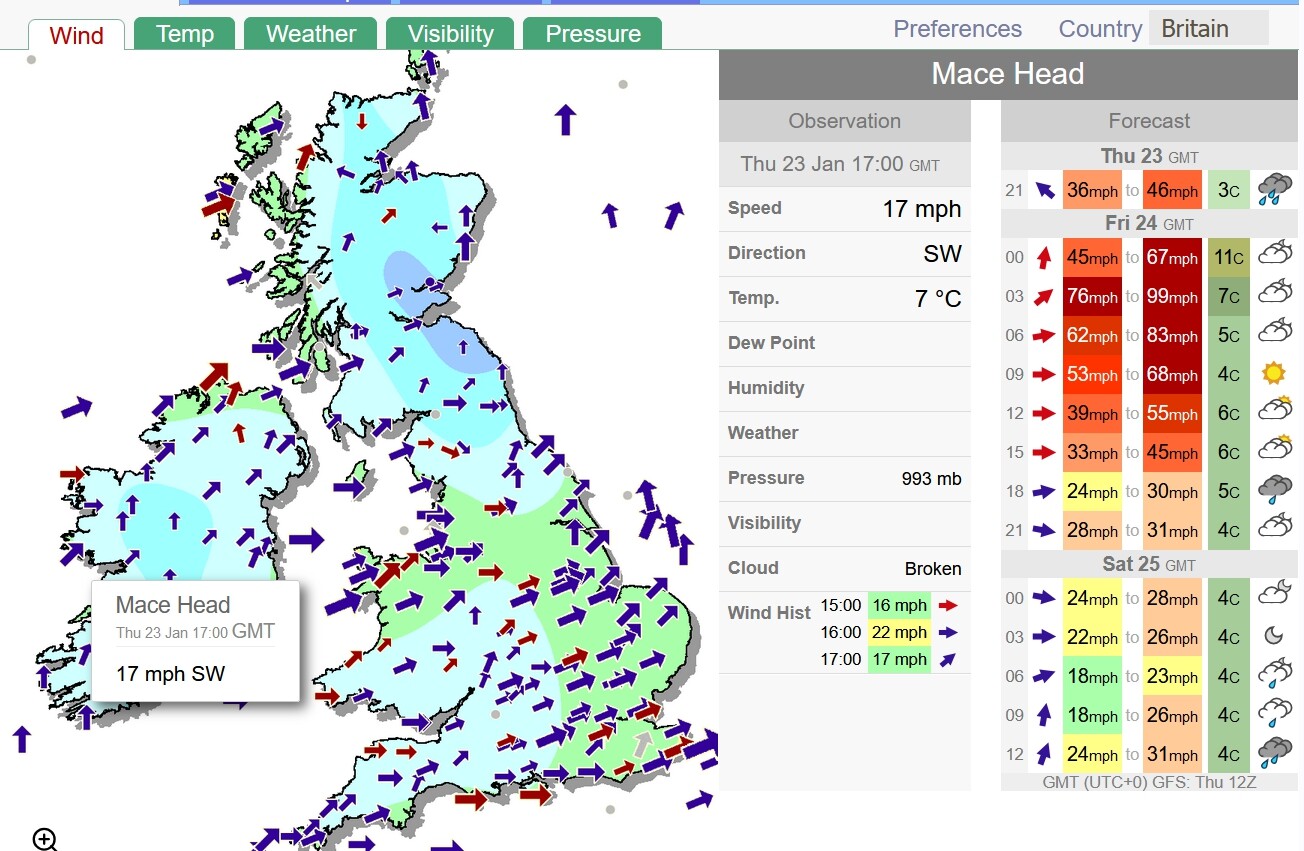
Task: Click the Cloud value Broken
Action: 933,569
